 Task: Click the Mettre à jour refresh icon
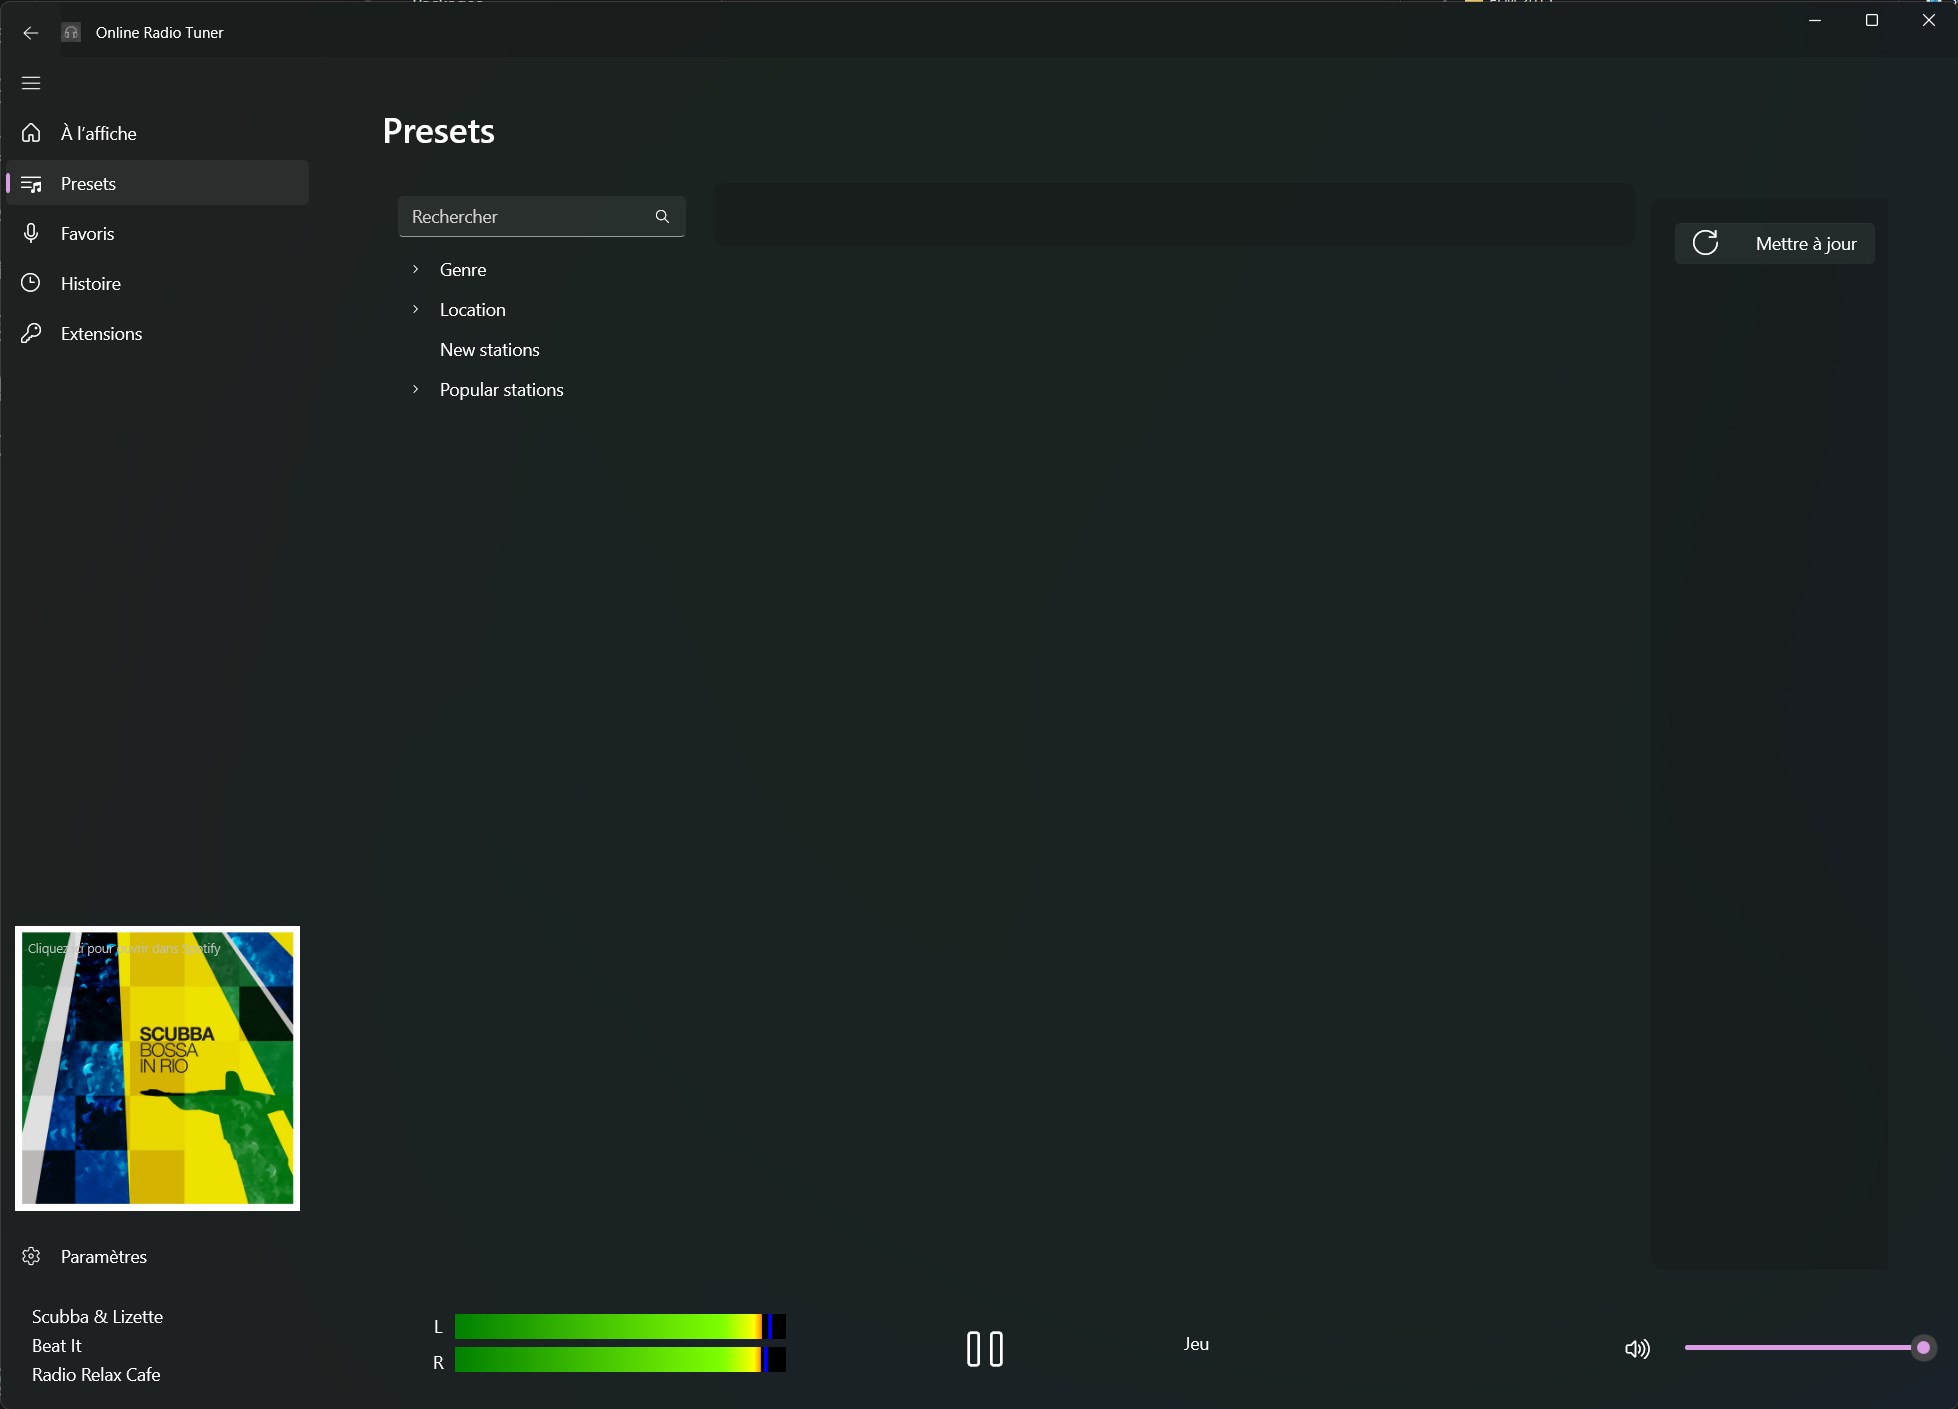(1704, 243)
